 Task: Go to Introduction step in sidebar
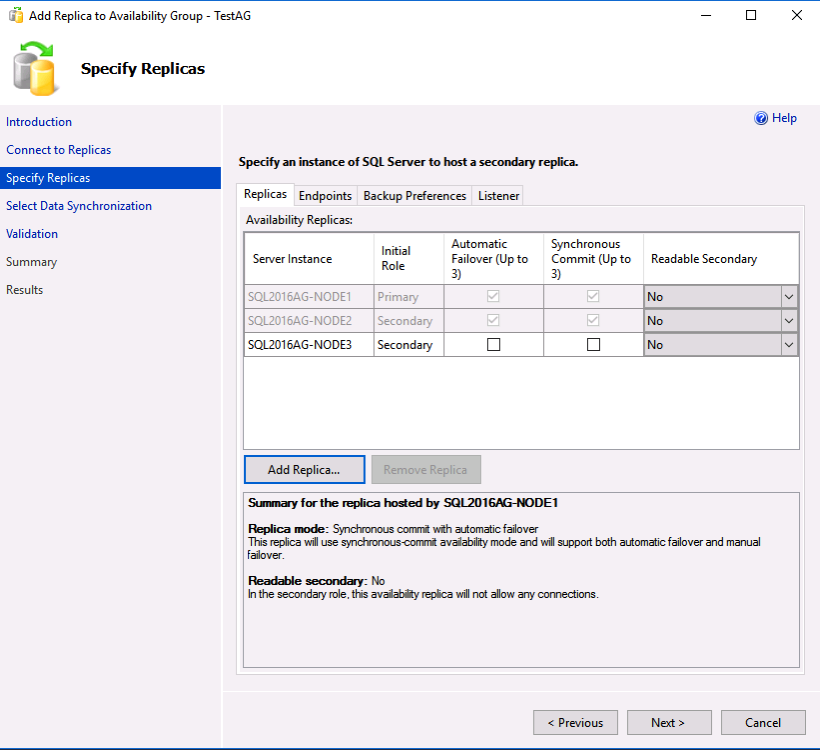39,122
